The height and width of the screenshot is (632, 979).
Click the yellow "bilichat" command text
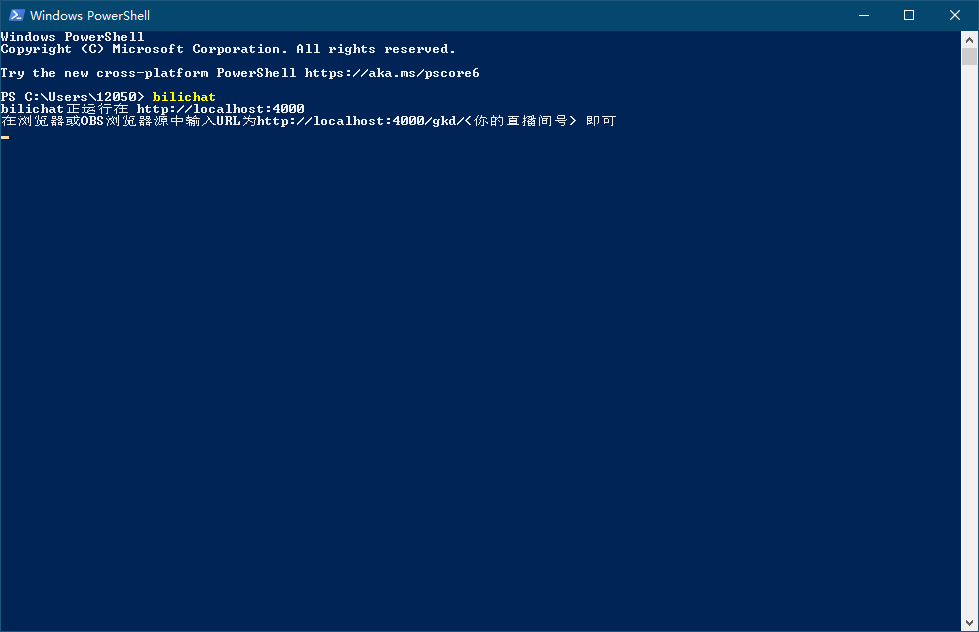[x=184, y=97]
